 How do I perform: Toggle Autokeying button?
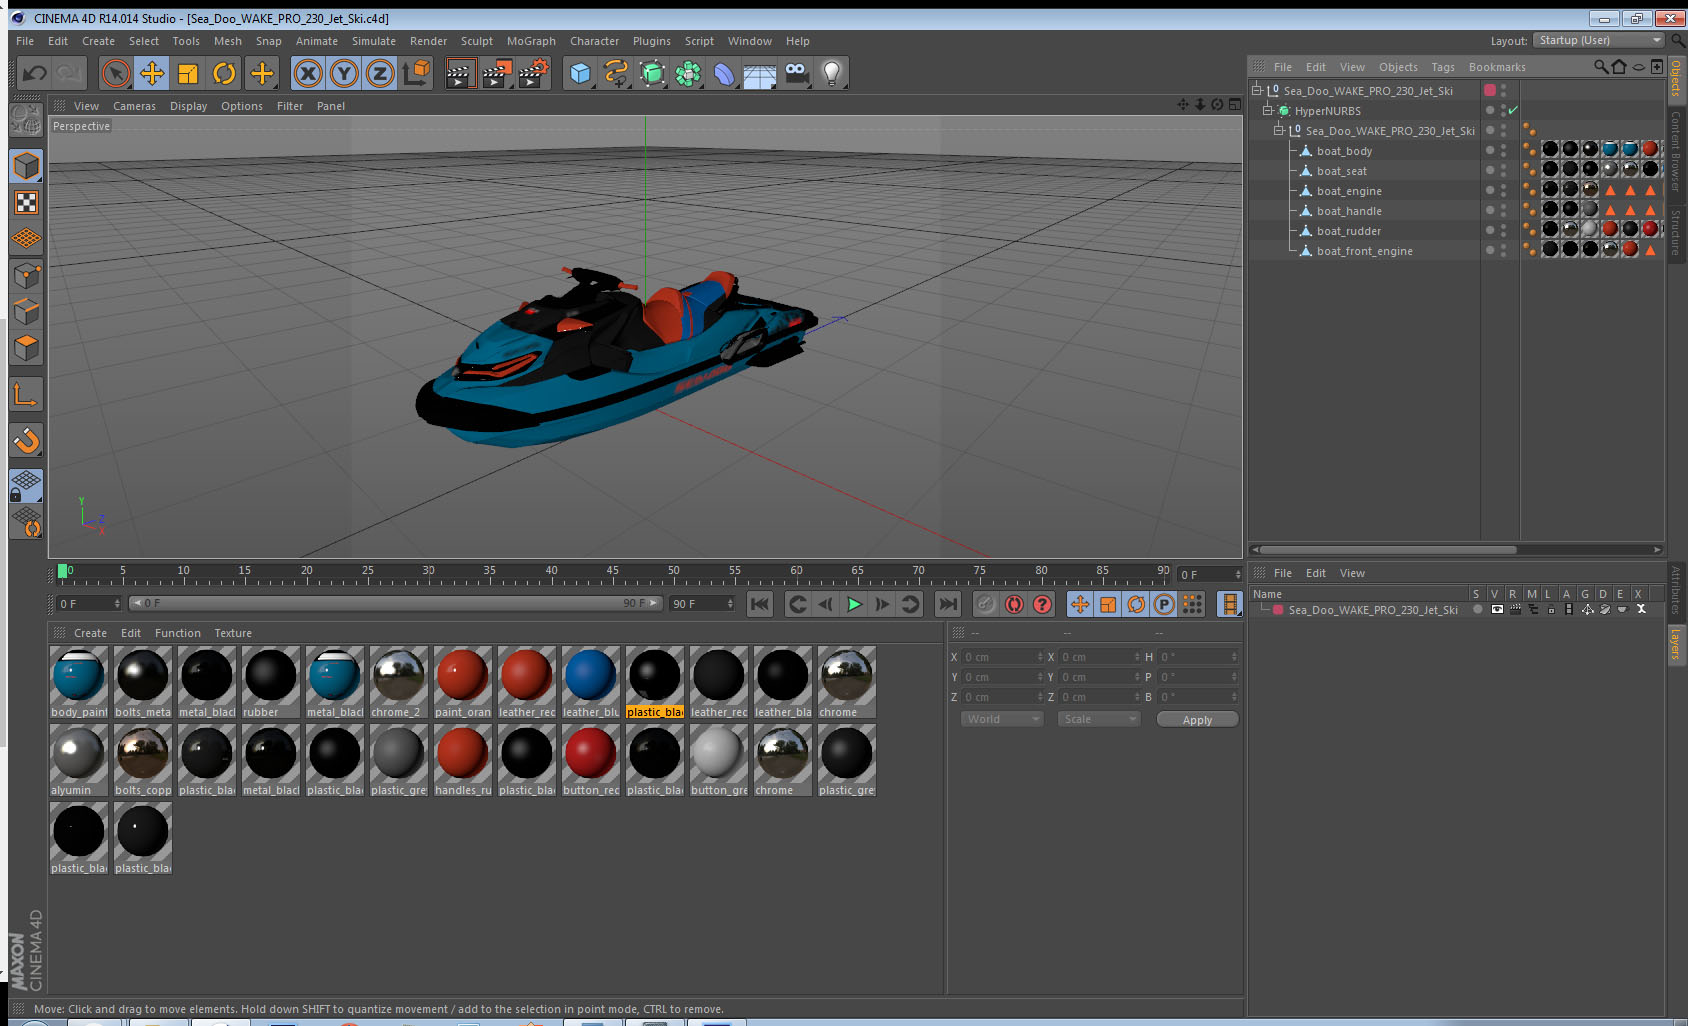1014,604
